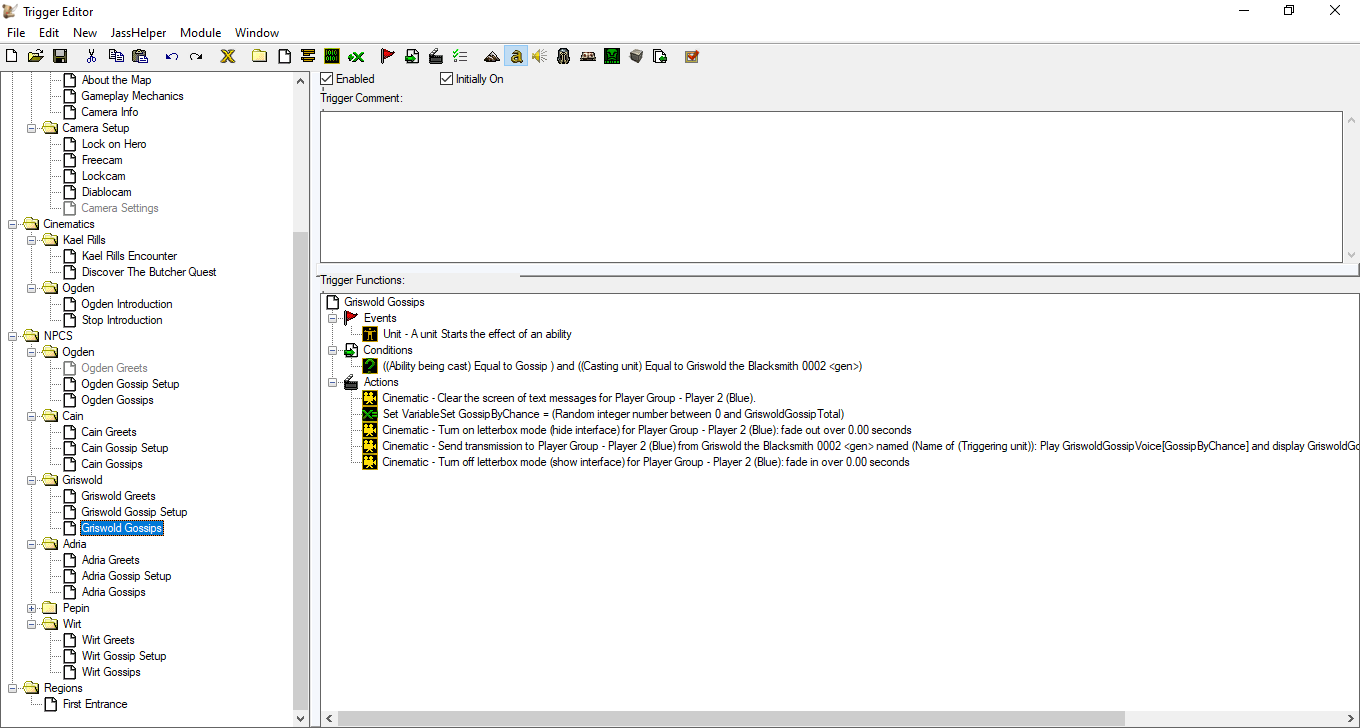Image resolution: width=1360 pixels, height=728 pixels.
Task: Redo using the toolbar arrow icon
Action: pyautogui.click(x=196, y=56)
